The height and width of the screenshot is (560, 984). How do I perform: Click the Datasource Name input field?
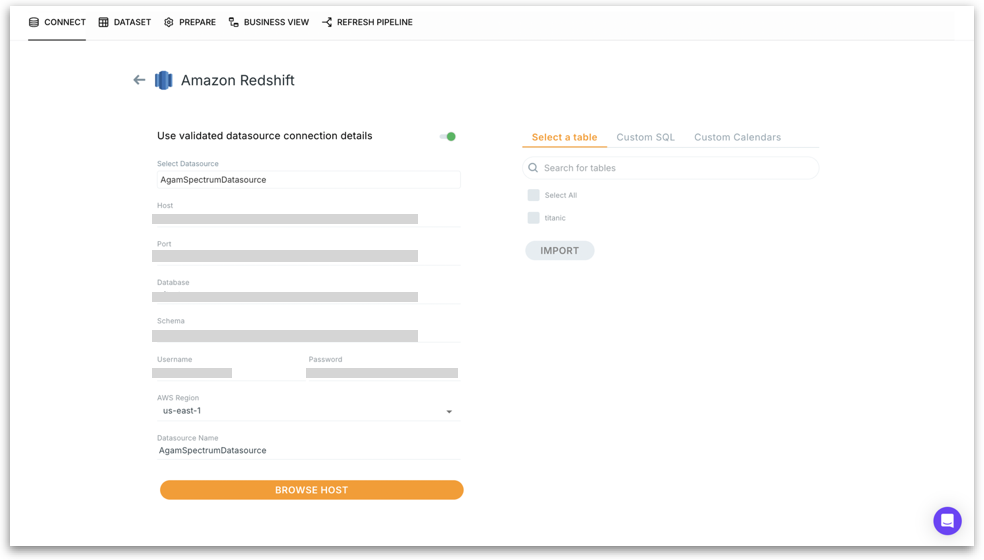[x=308, y=450]
